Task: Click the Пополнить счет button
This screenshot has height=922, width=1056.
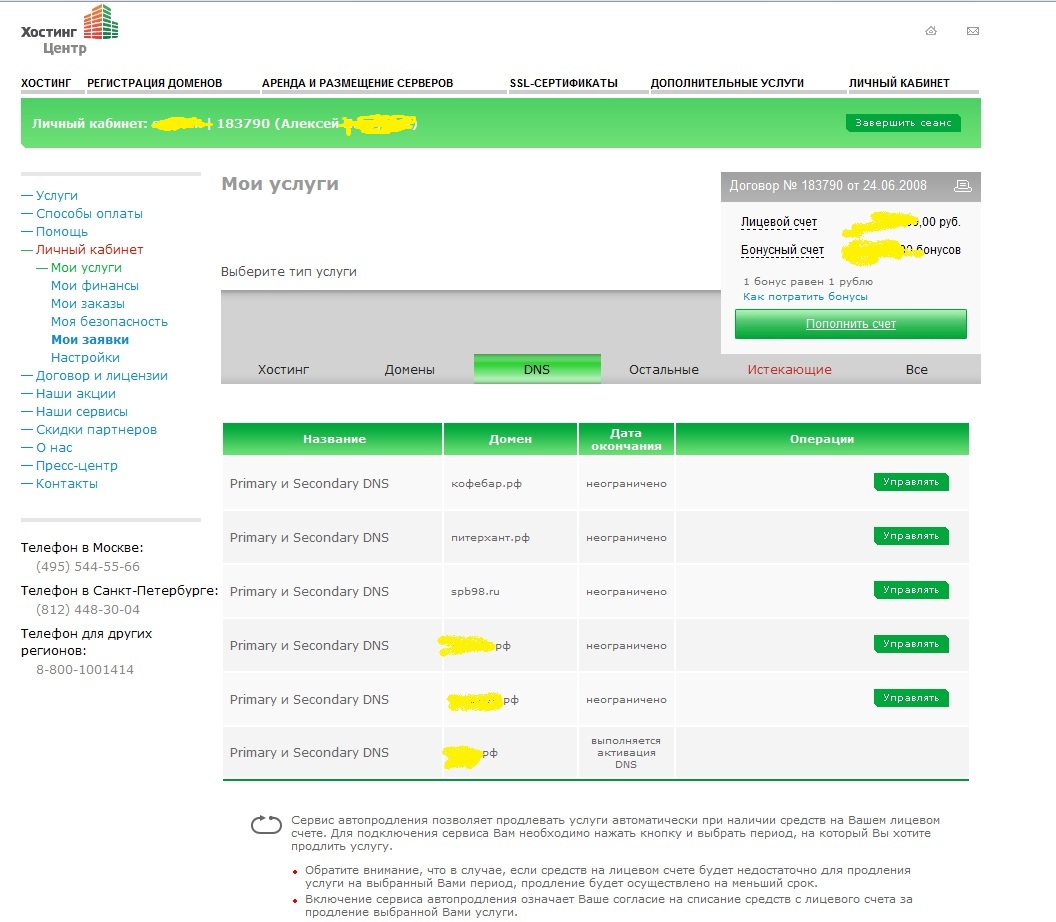Action: [850, 324]
